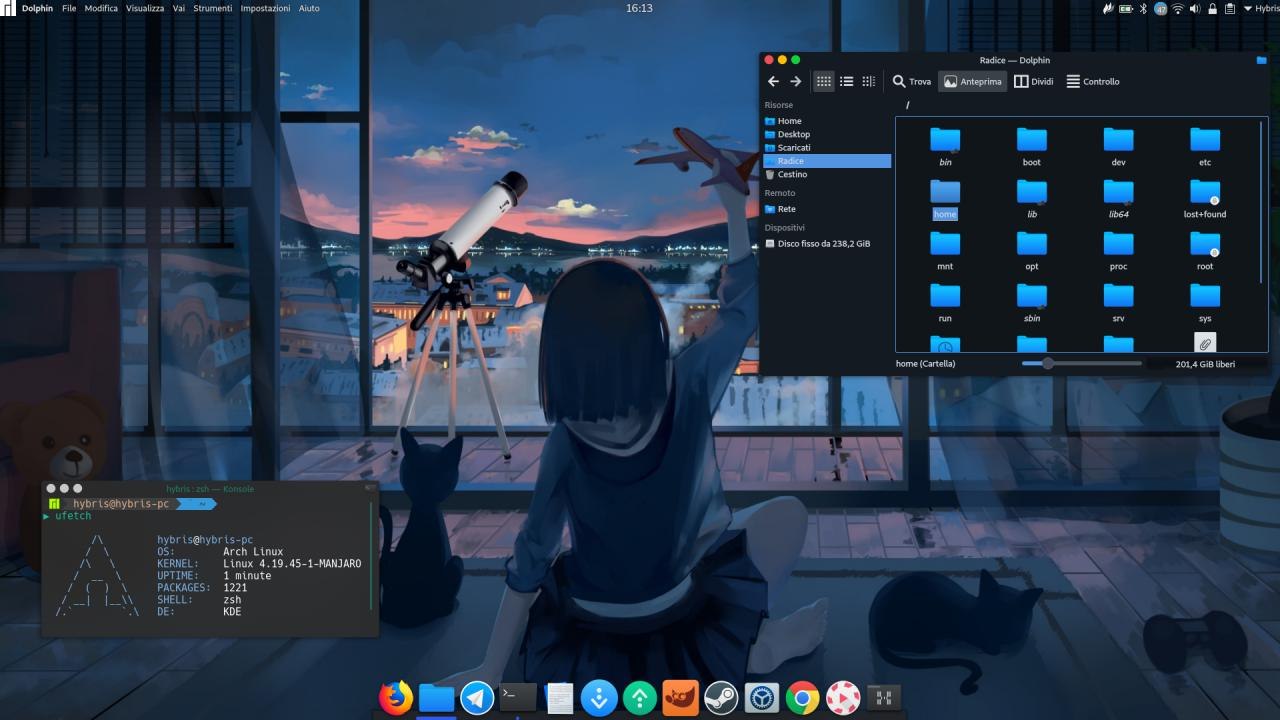Select the root folder icon

point(1205,244)
